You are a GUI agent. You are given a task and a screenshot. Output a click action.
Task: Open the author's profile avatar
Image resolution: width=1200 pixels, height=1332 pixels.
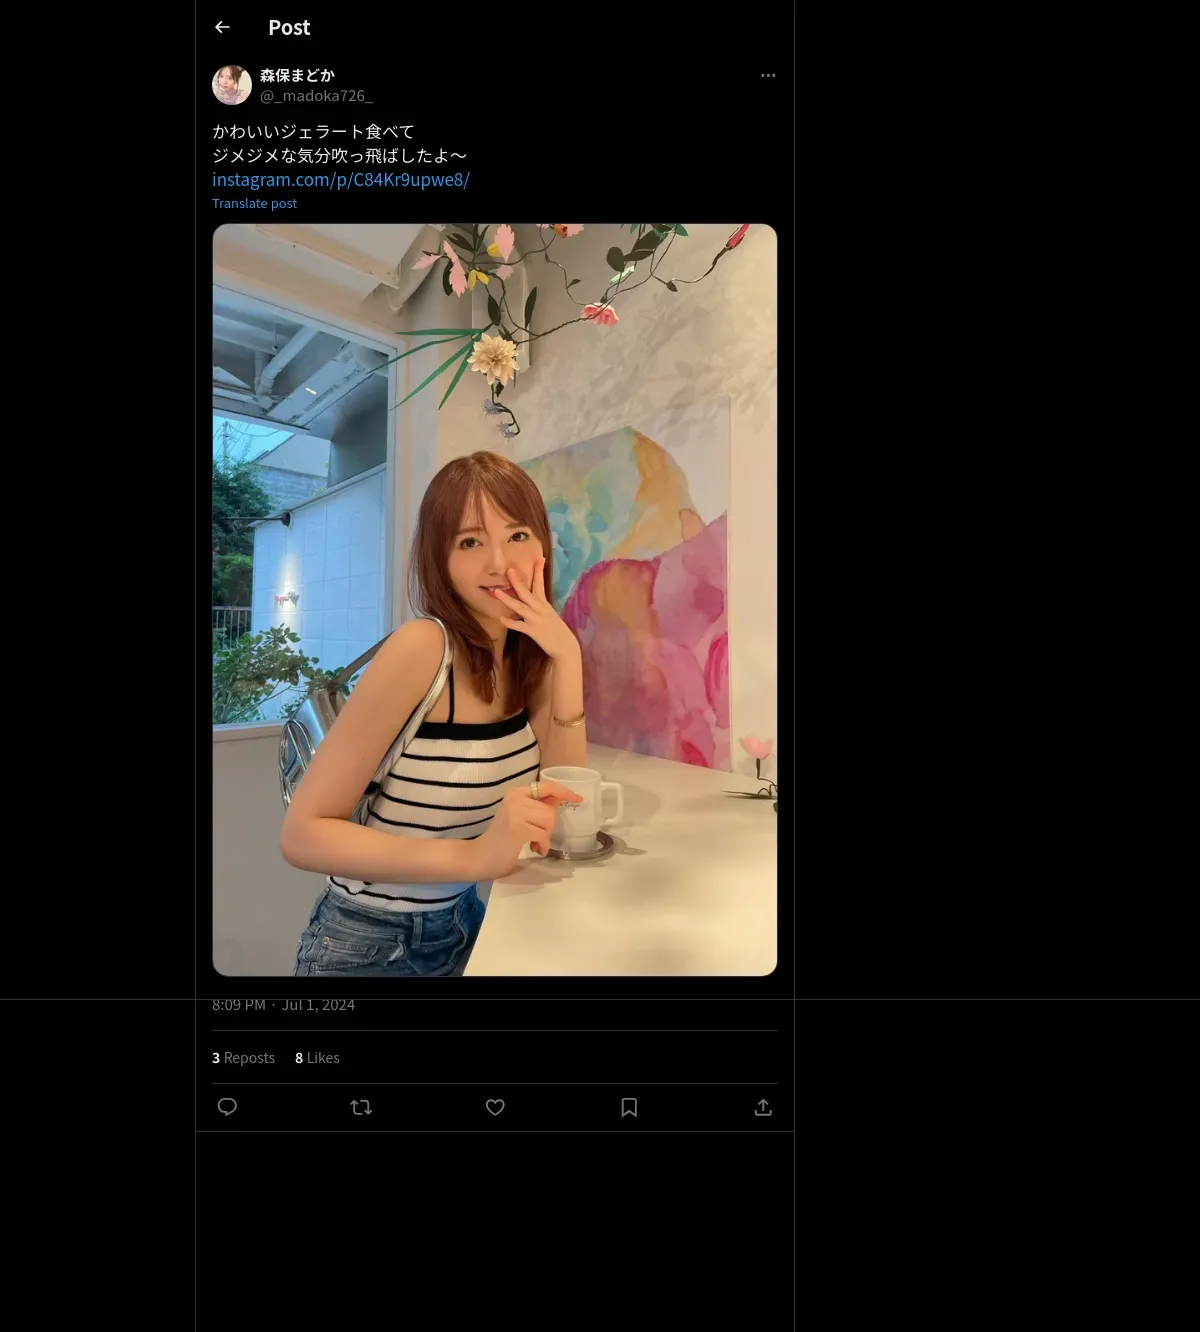click(x=232, y=85)
